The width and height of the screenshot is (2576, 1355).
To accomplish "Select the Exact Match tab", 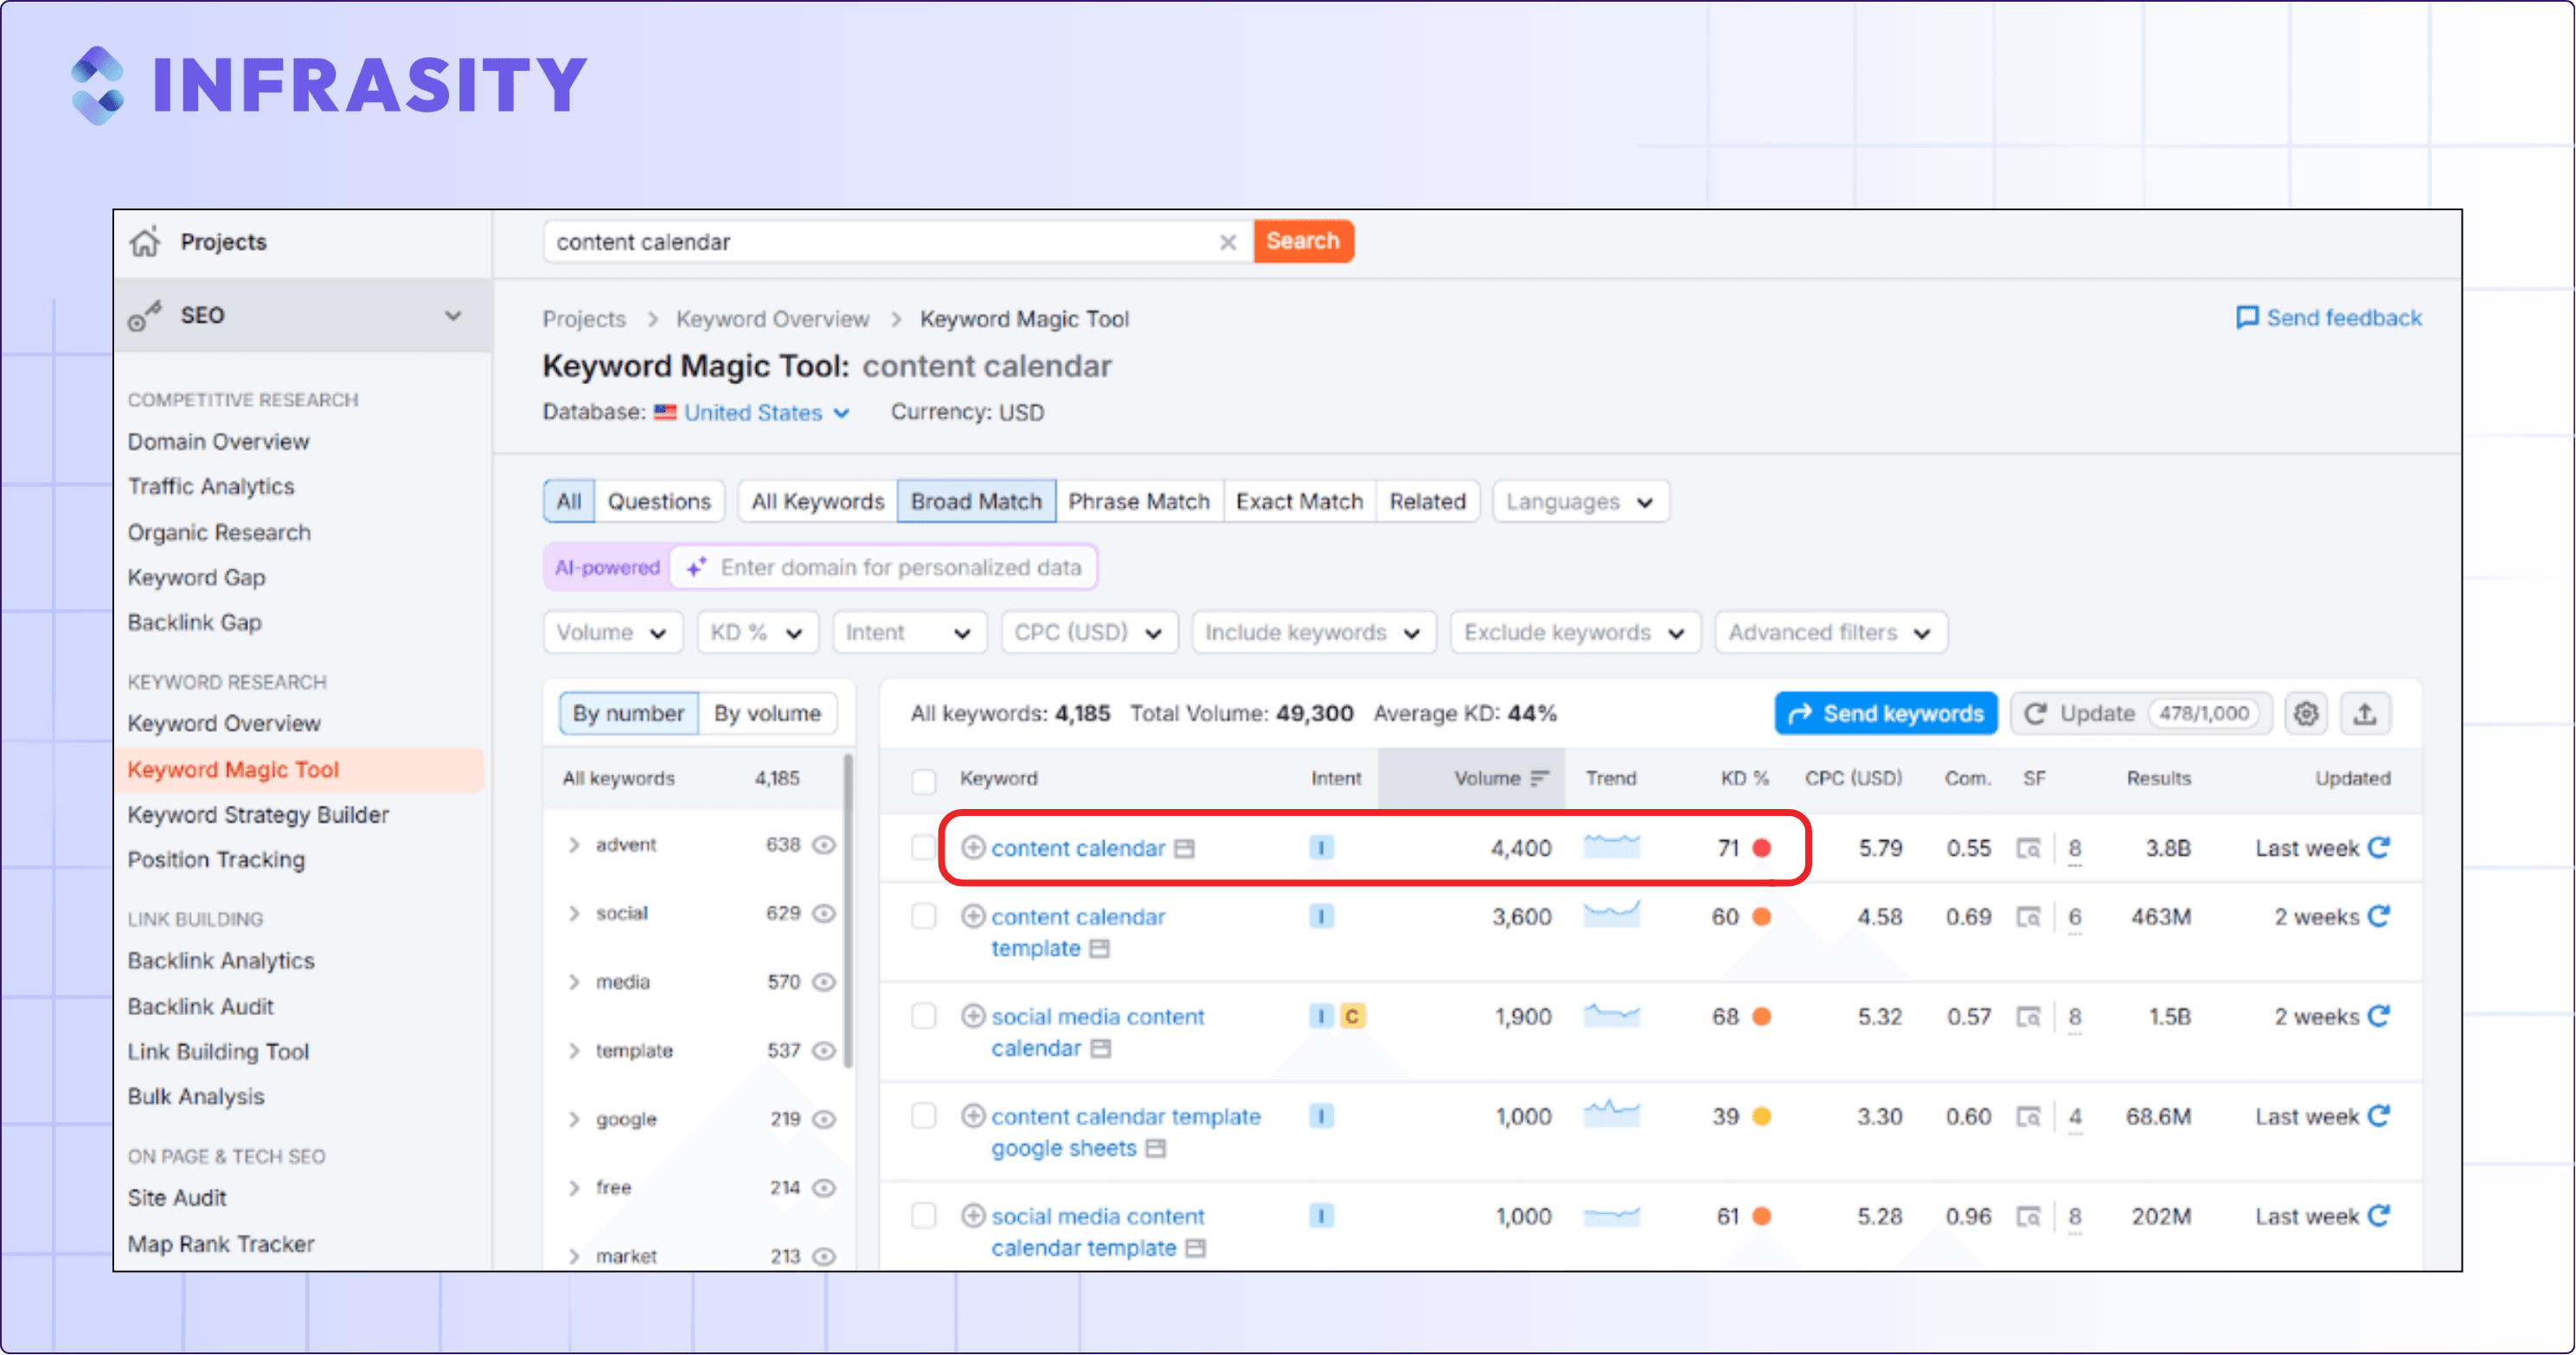I will pyautogui.click(x=1299, y=501).
